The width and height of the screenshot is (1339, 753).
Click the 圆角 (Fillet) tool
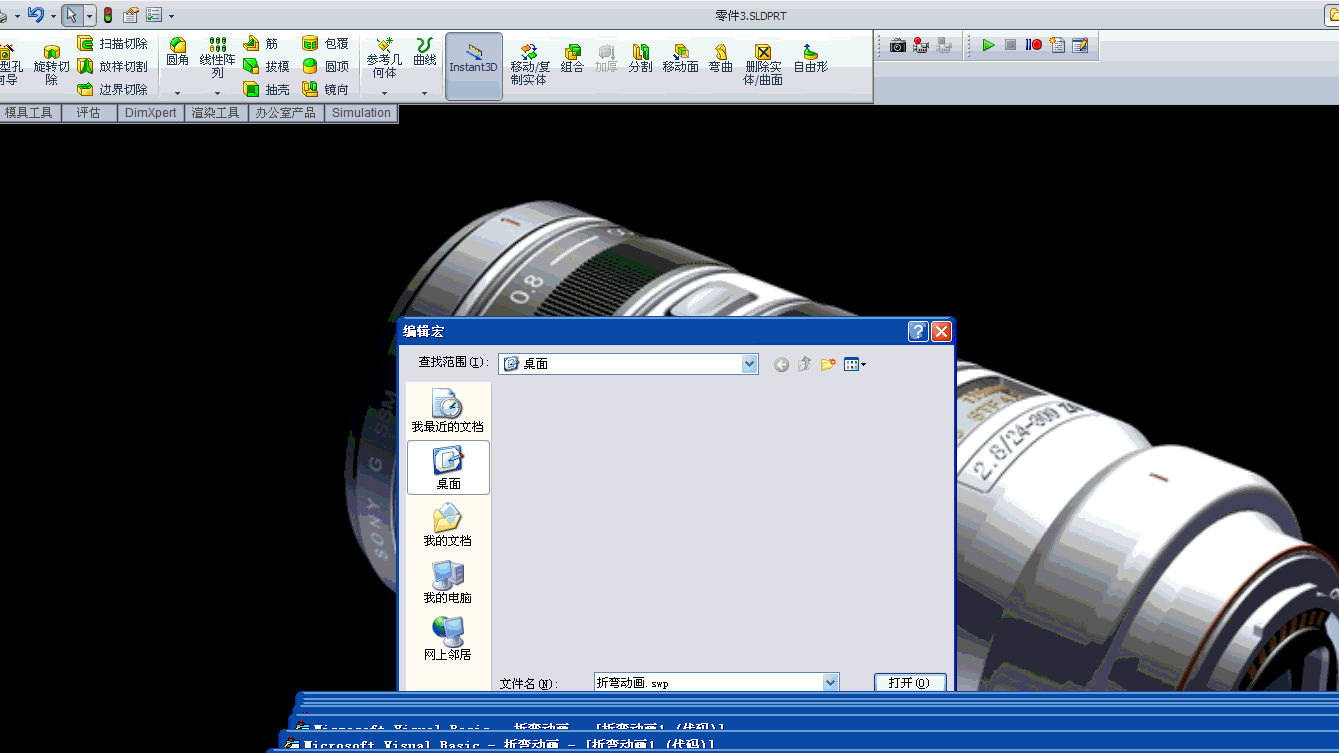click(177, 52)
